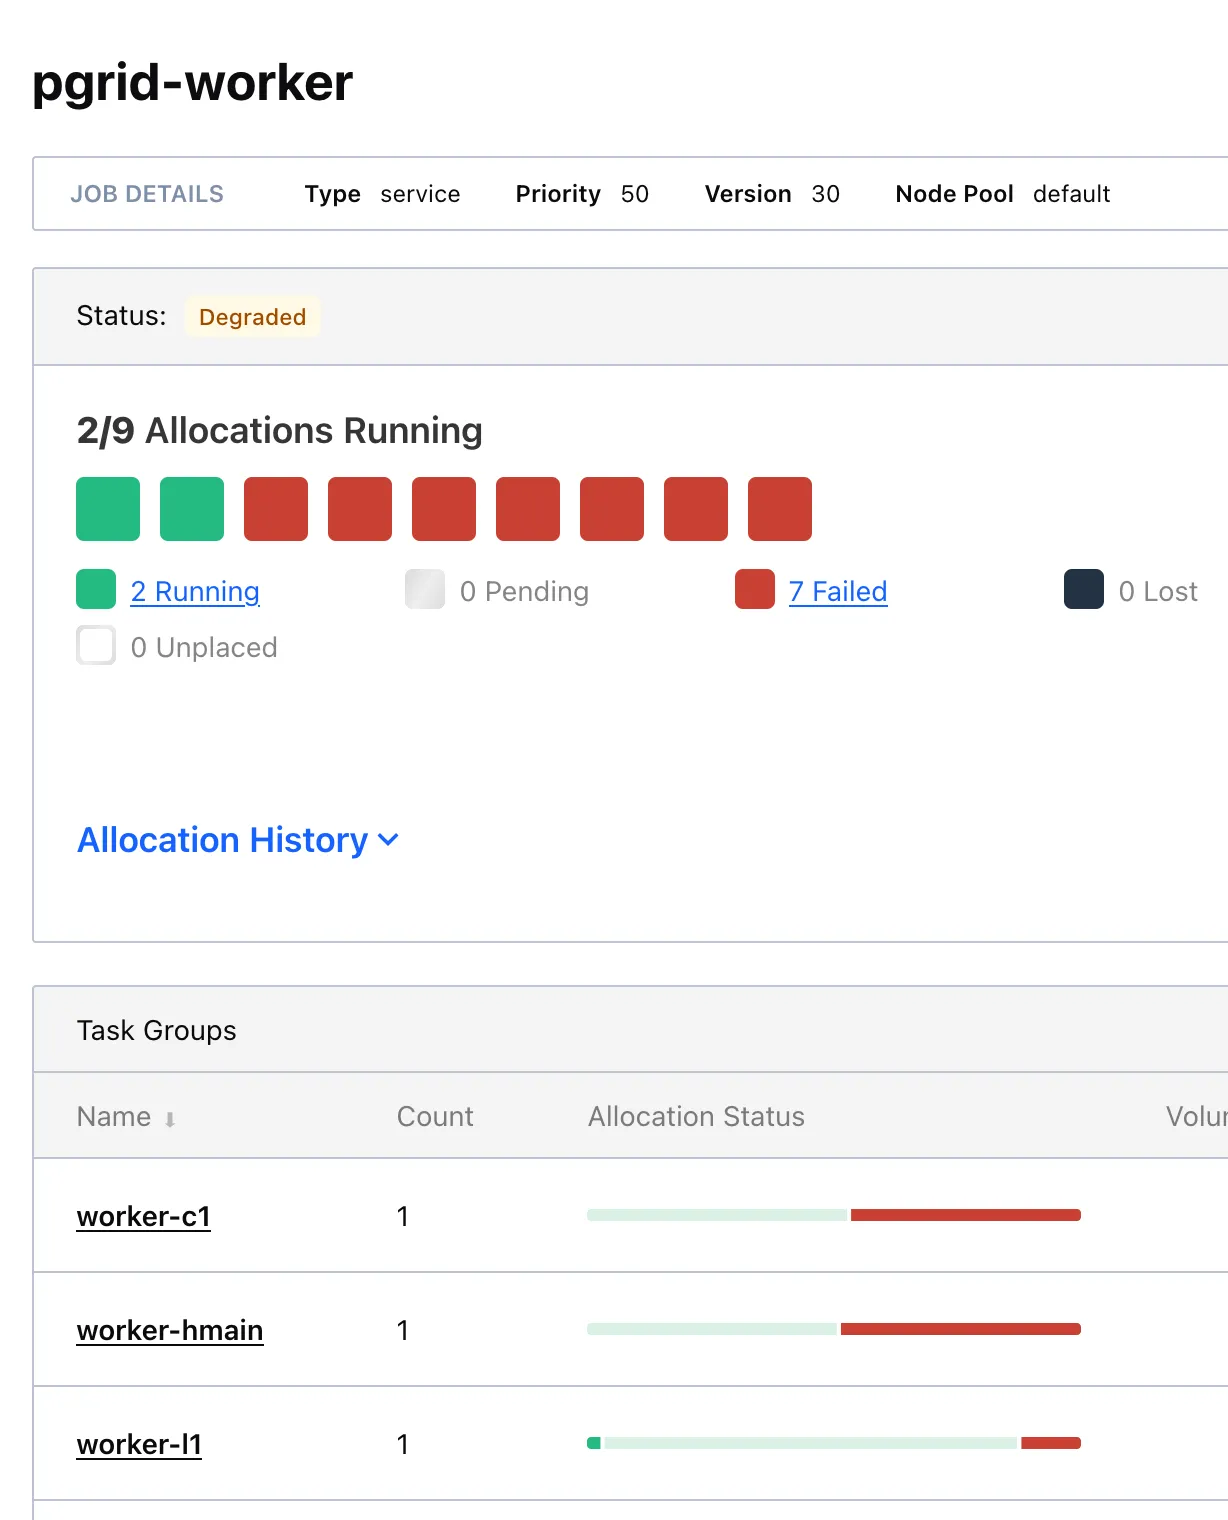This screenshot has height=1520, width=1228.
Task: Expand the Allocation History section
Action: tap(223, 840)
